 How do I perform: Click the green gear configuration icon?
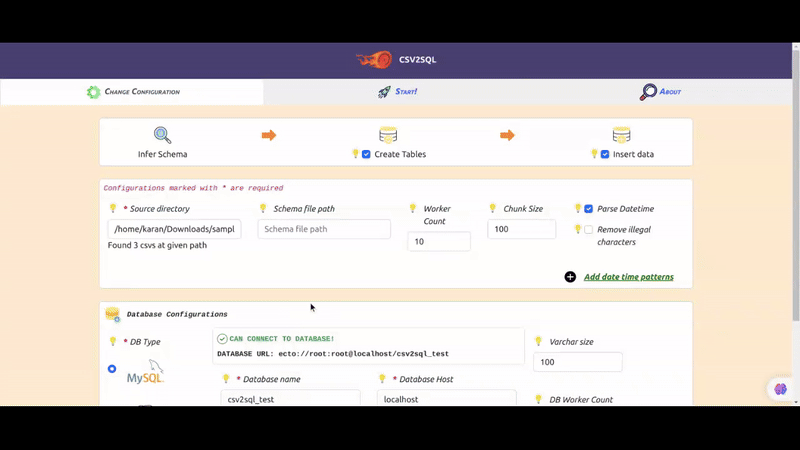coord(93,92)
